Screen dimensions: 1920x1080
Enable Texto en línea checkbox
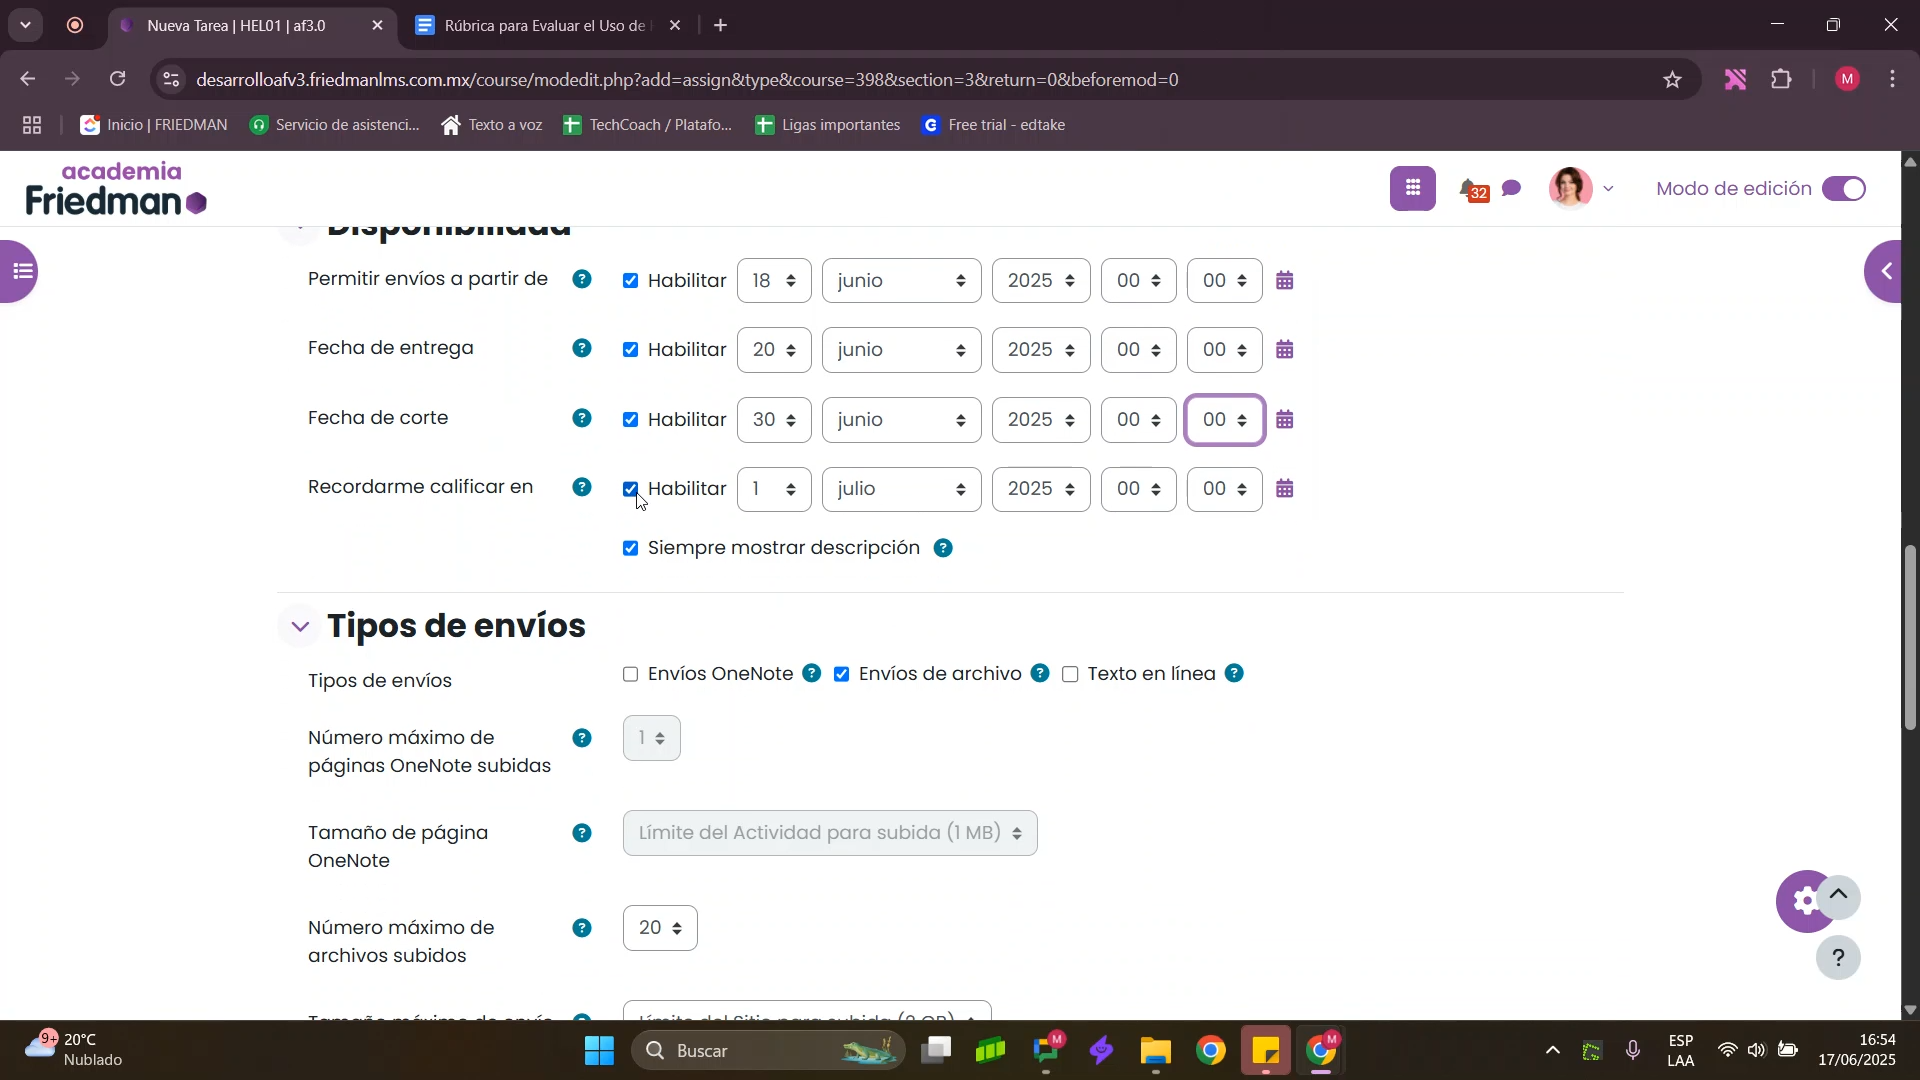pos(1070,675)
